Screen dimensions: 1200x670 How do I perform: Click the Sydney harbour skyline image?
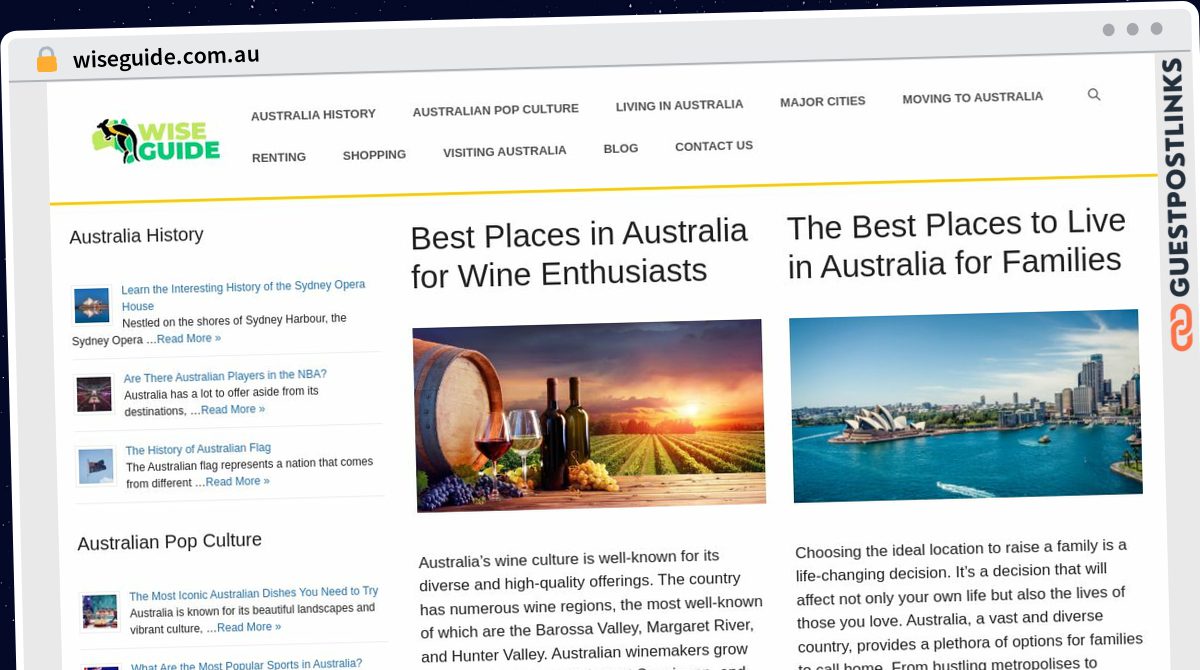[965, 404]
